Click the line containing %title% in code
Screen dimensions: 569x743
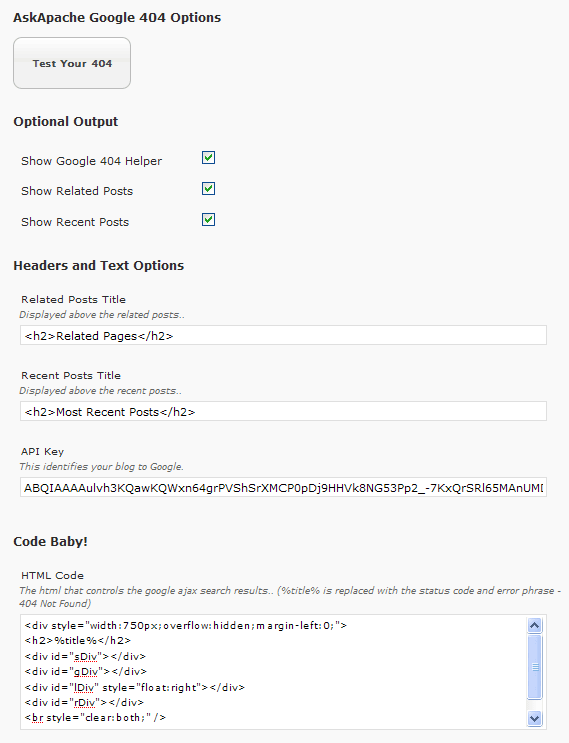click(x=78, y=641)
